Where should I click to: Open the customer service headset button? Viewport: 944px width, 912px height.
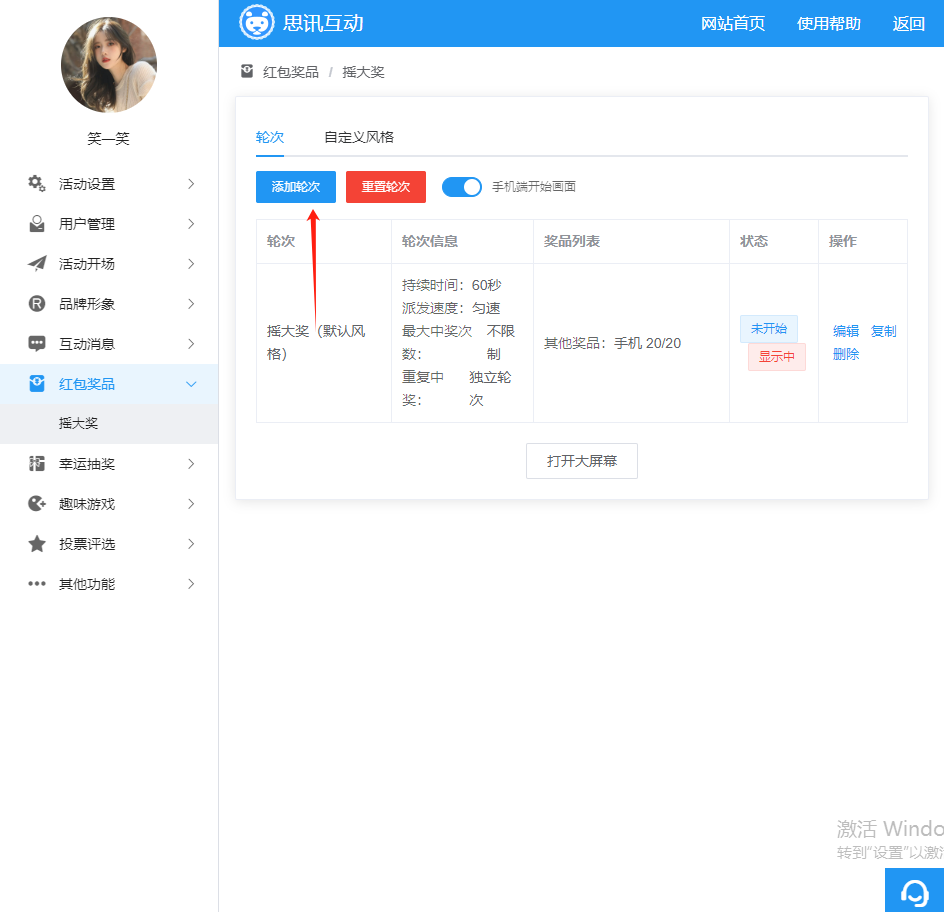tap(914, 890)
